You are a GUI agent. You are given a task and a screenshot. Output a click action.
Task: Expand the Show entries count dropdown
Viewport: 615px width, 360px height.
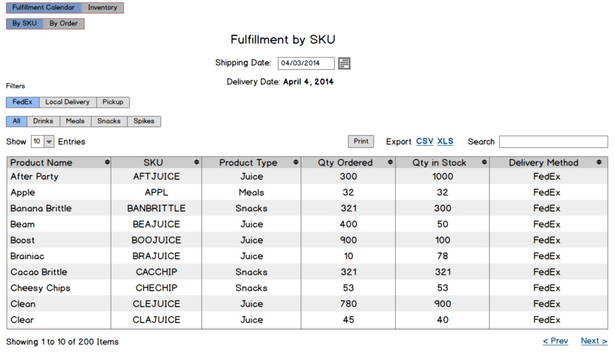(x=49, y=142)
